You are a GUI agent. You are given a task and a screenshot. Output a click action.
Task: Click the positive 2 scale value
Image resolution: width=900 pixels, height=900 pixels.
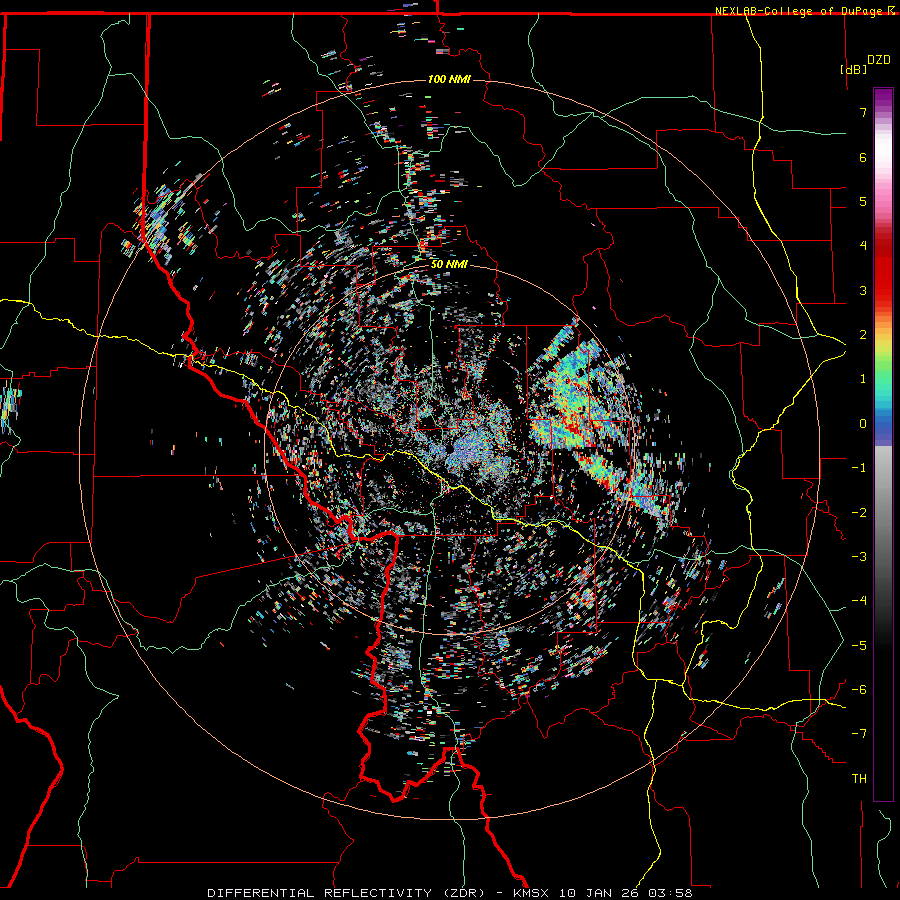click(x=863, y=335)
